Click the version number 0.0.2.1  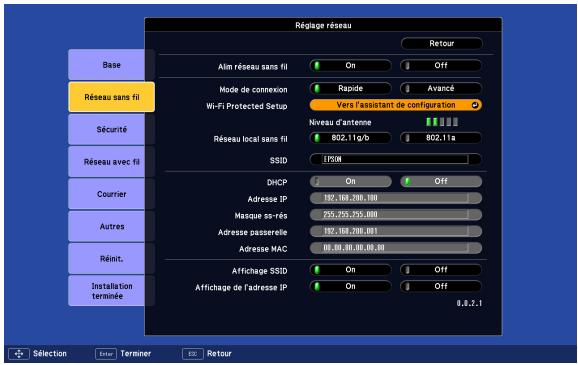(469, 303)
